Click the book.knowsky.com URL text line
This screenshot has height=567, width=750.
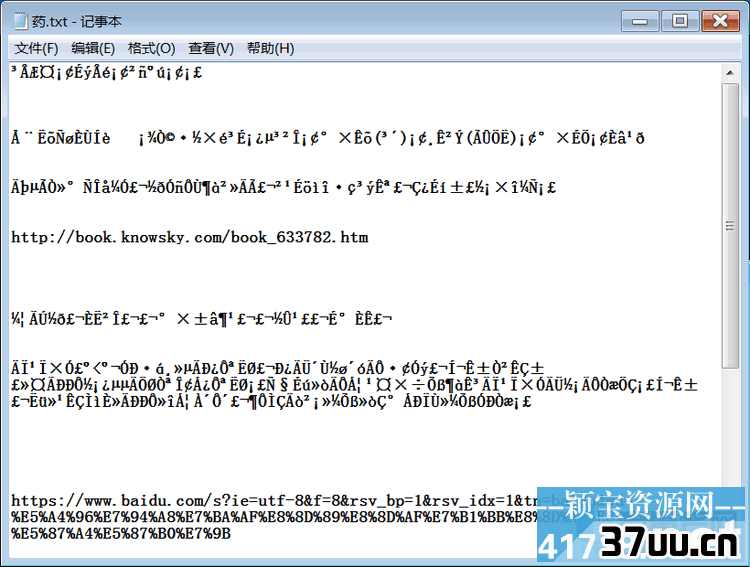click(190, 237)
